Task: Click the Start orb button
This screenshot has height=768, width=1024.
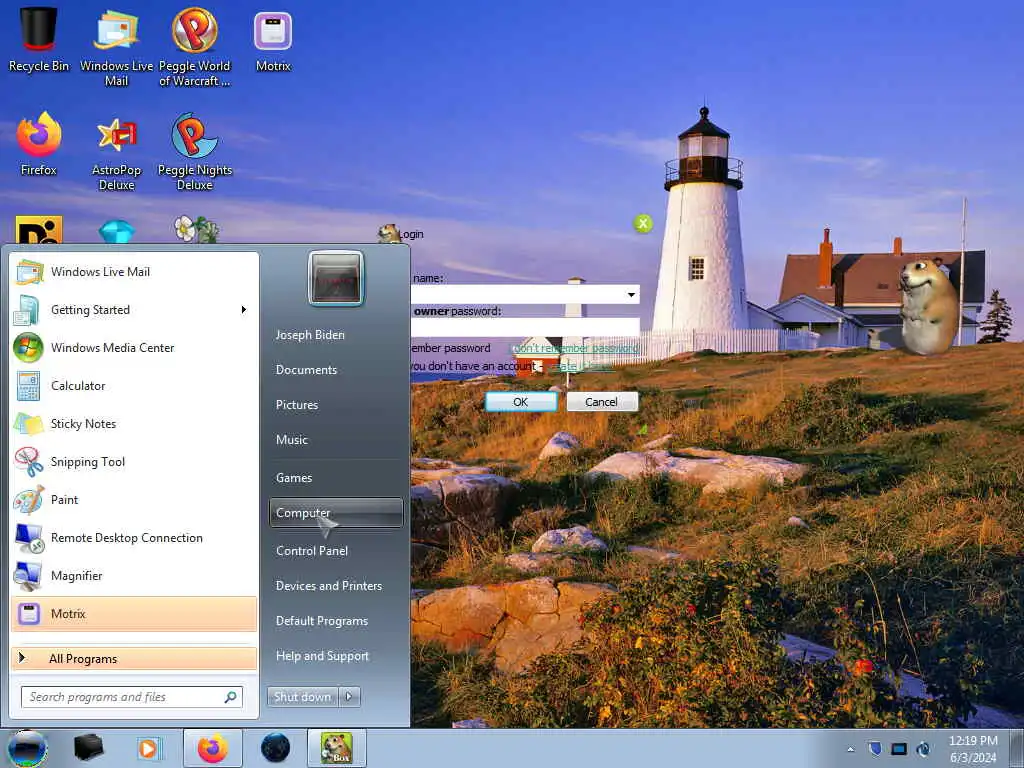Action: (x=27, y=748)
